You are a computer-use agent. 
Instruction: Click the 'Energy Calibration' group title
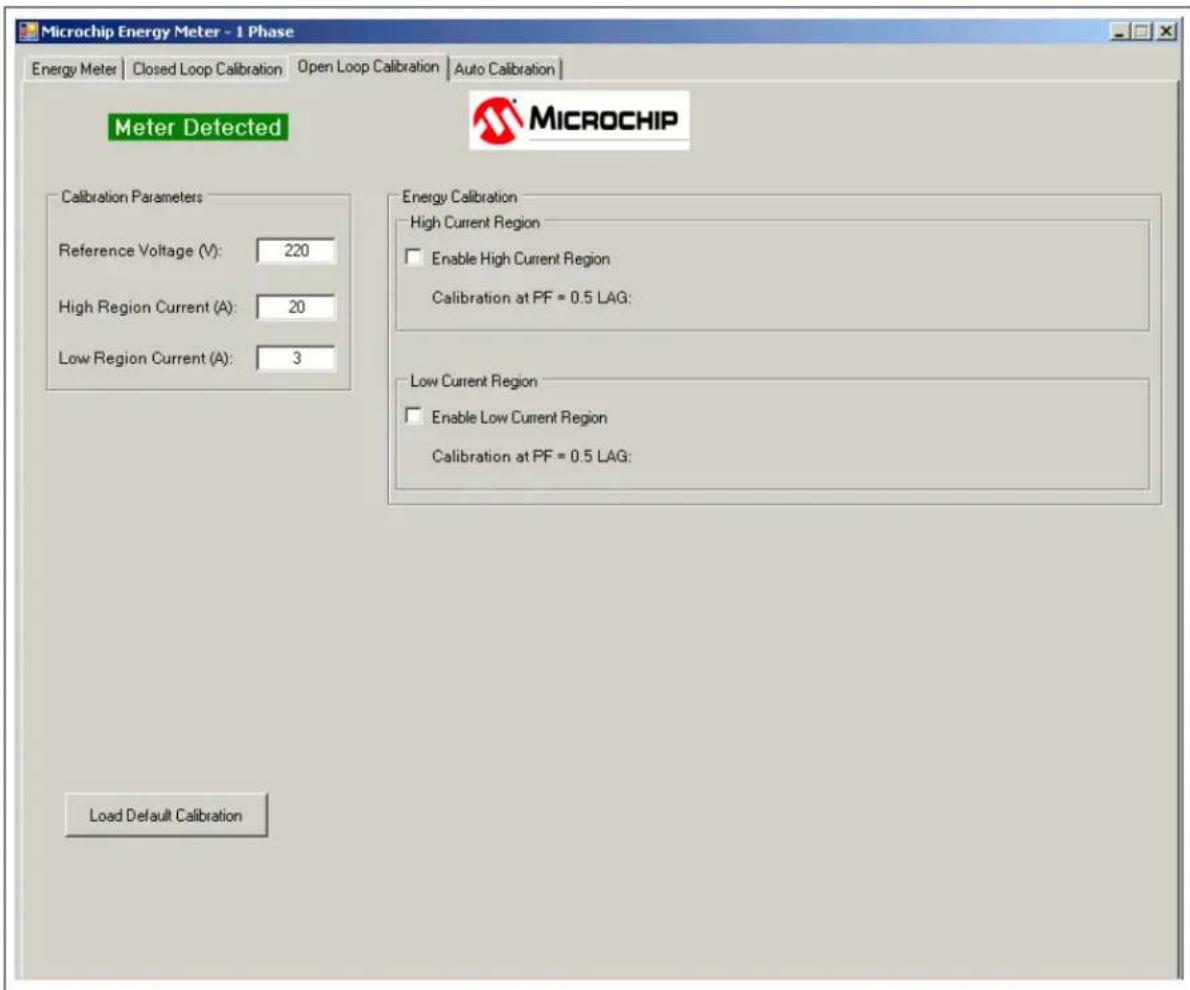pos(459,197)
